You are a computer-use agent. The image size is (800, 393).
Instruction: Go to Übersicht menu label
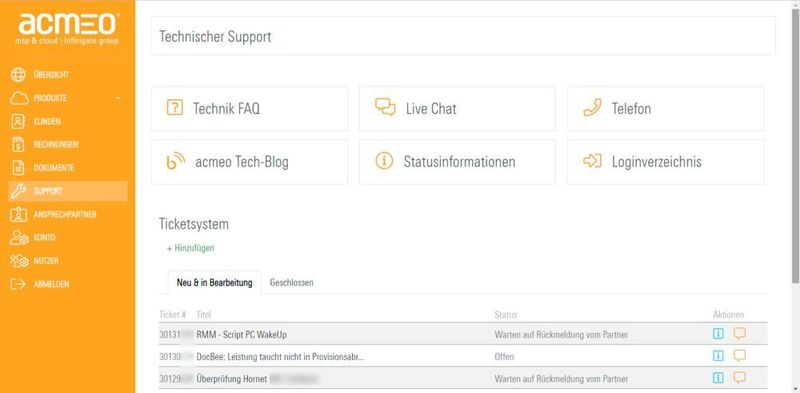(51, 75)
